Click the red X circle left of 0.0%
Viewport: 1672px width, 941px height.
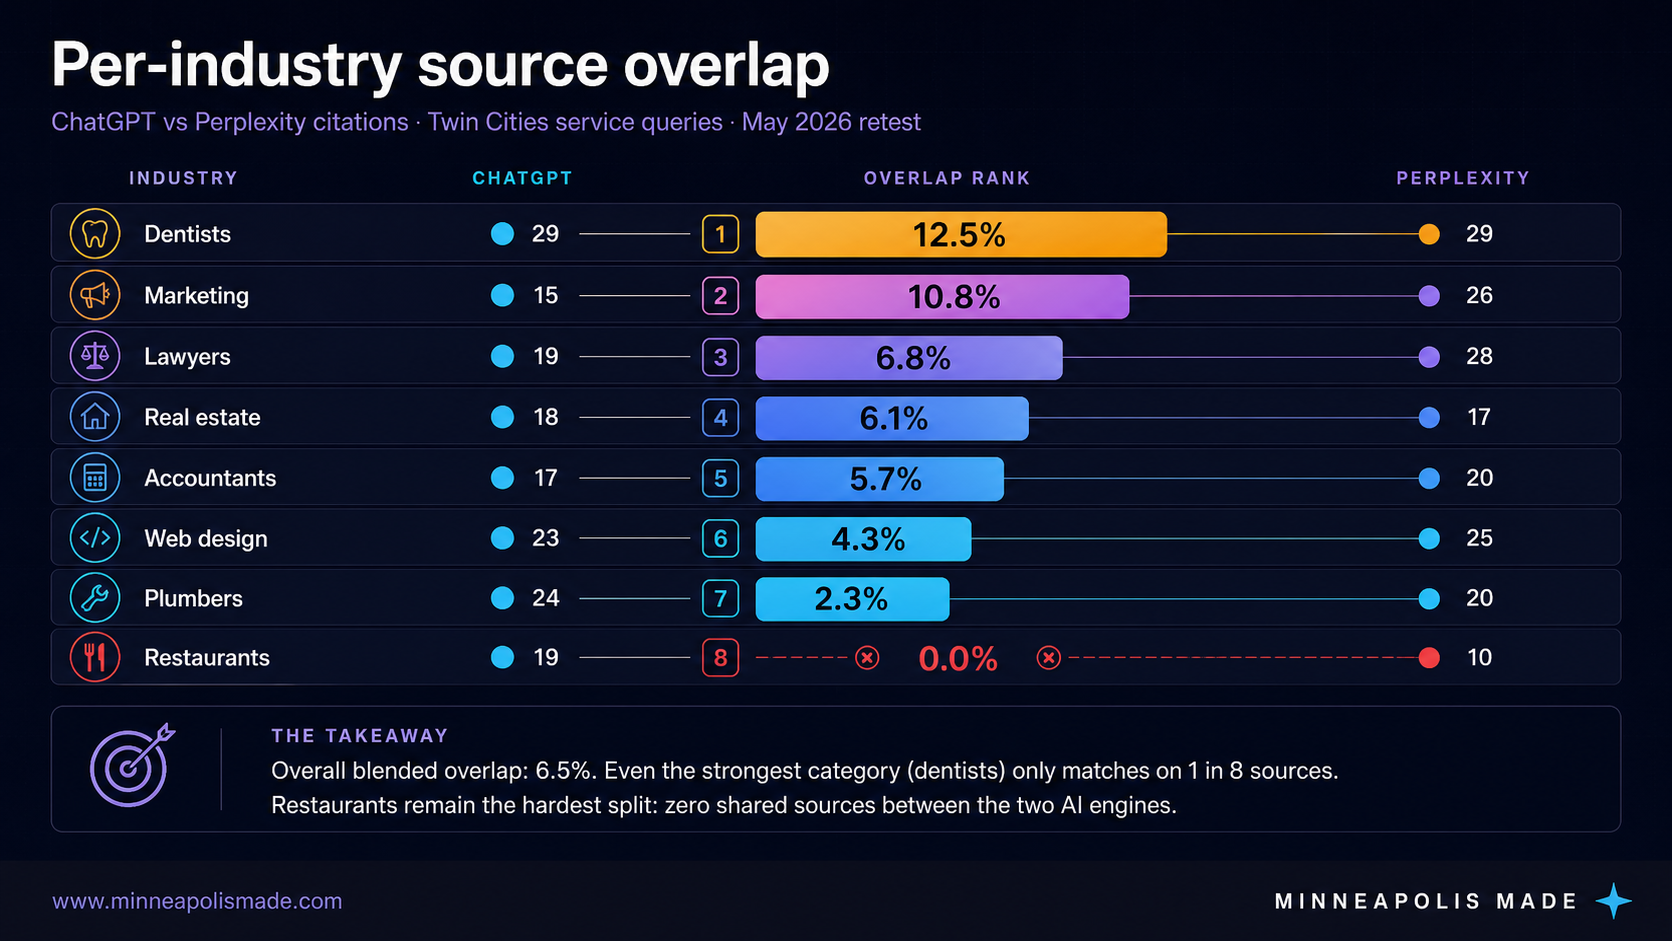[x=867, y=658]
